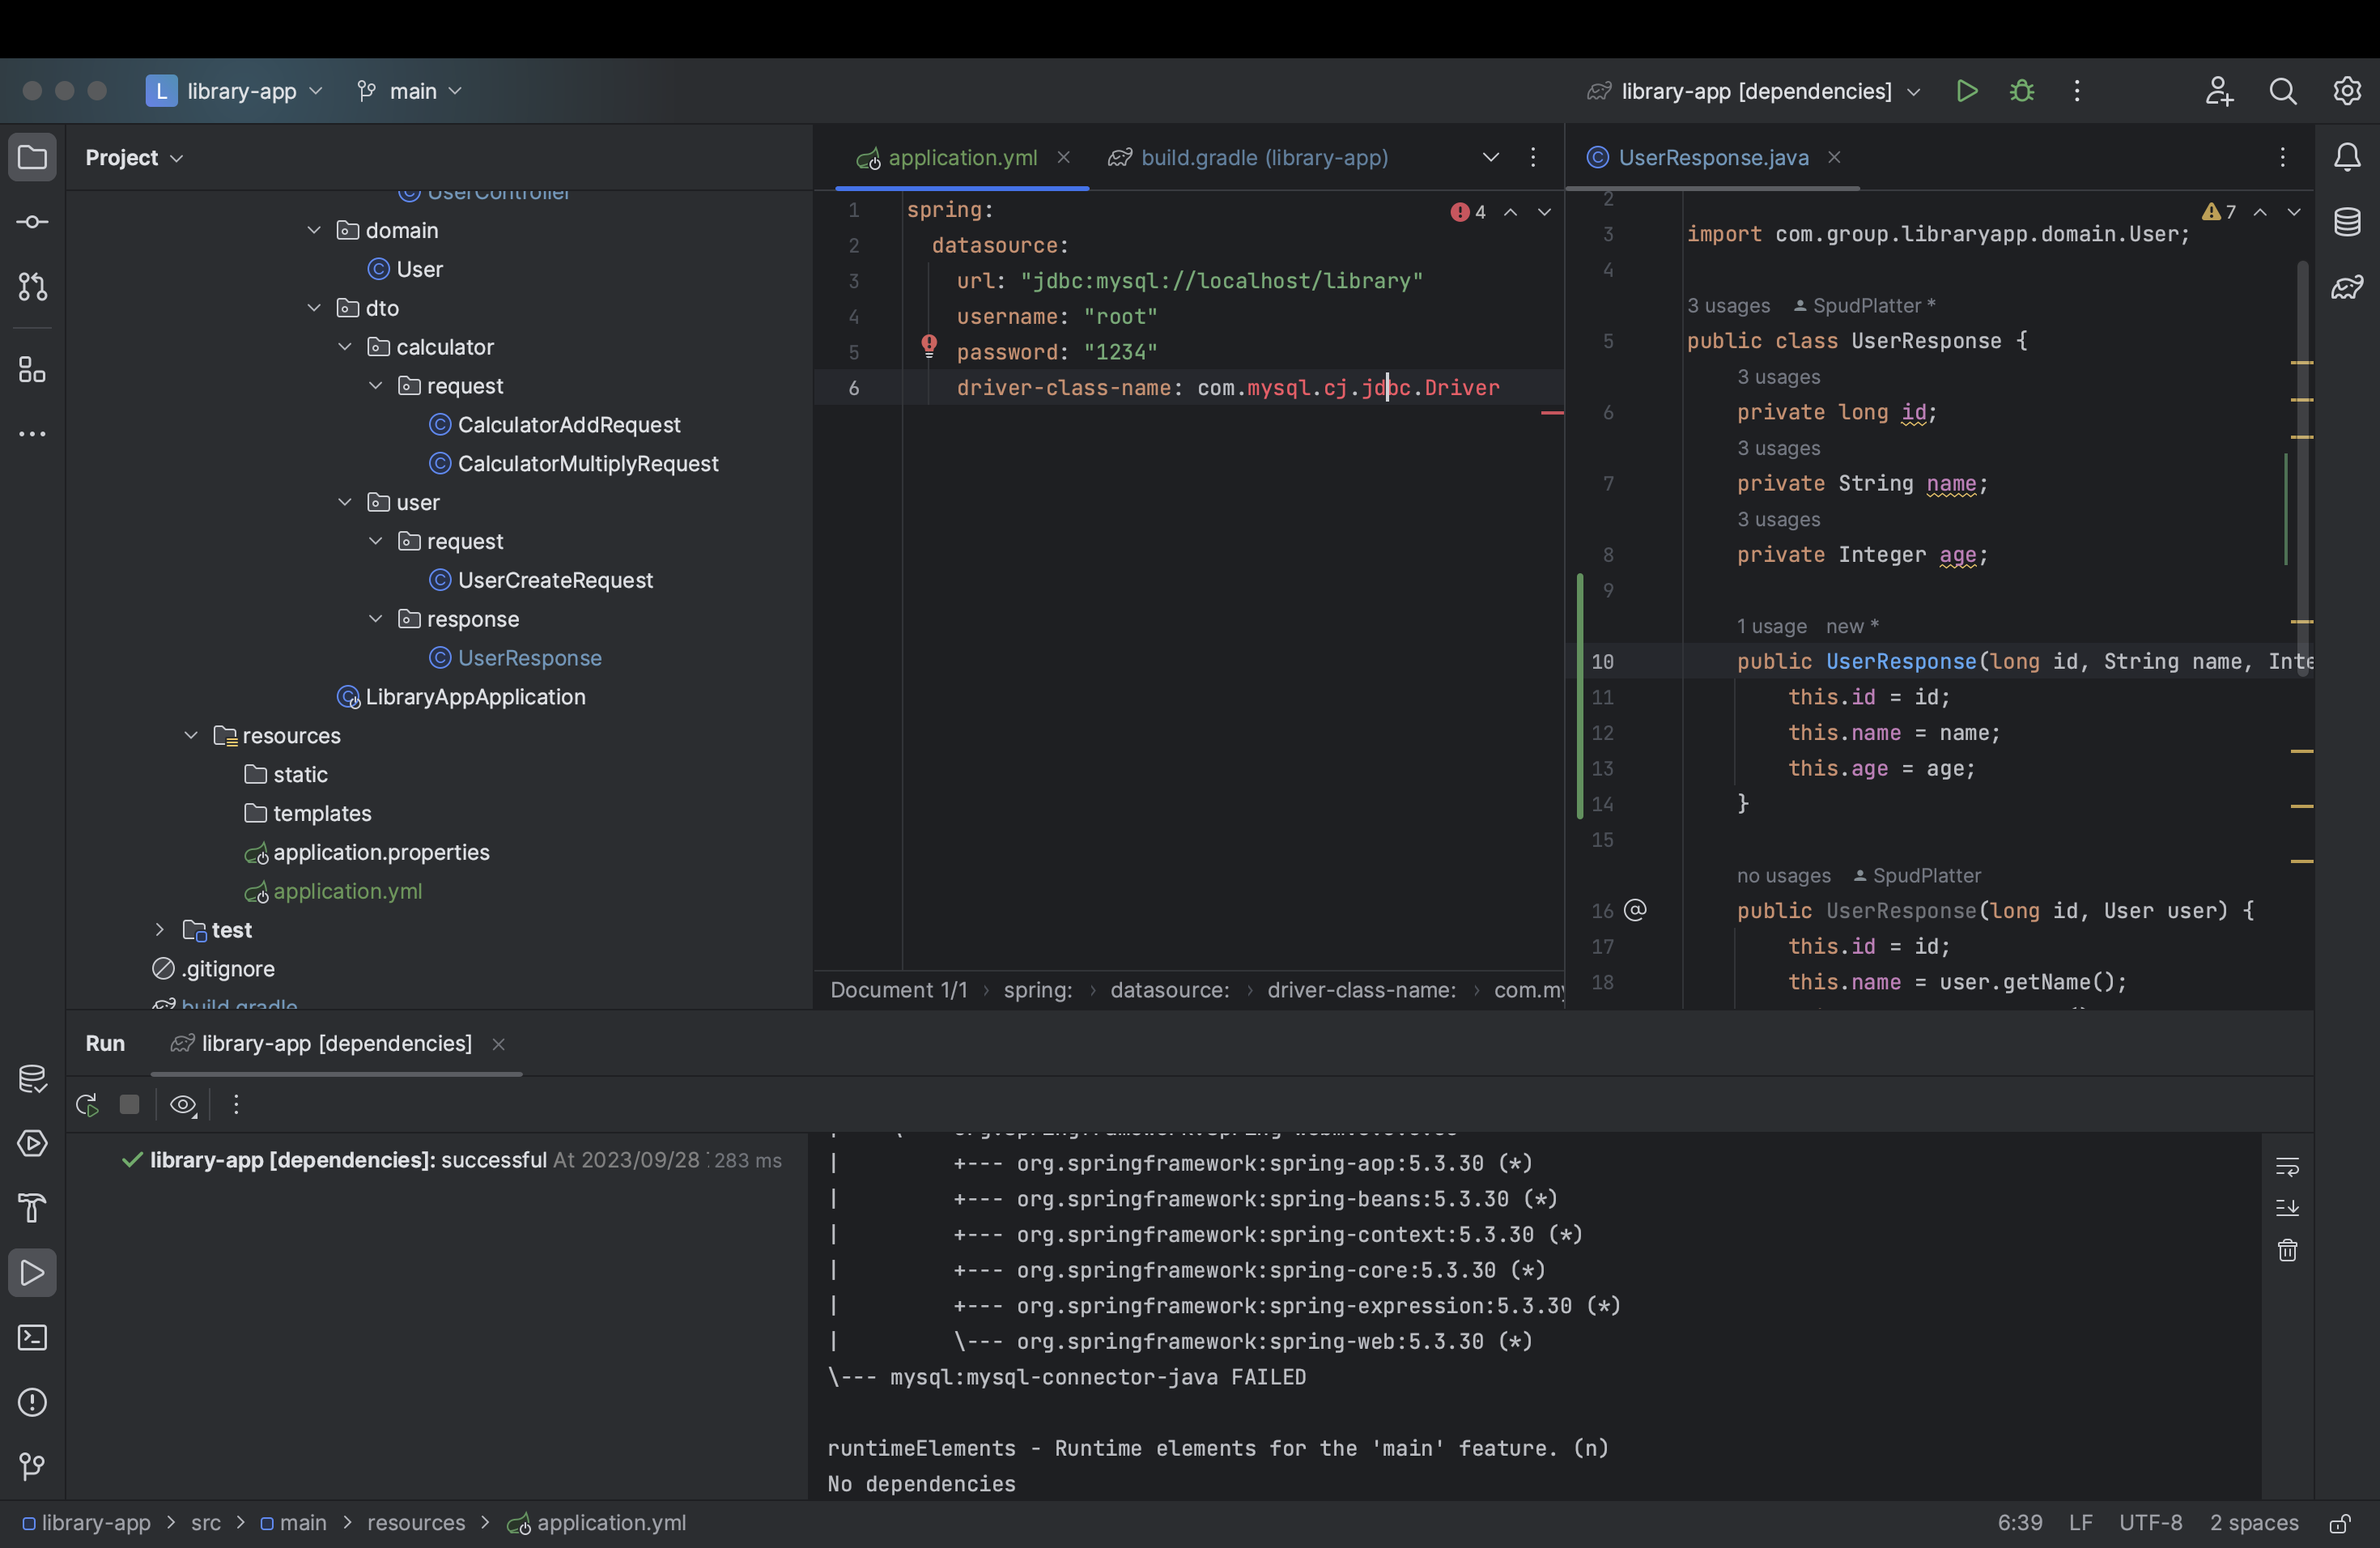2380x1548 pixels.
Task: Open the Project tool window icon
Action: click(x=32, y=157)
